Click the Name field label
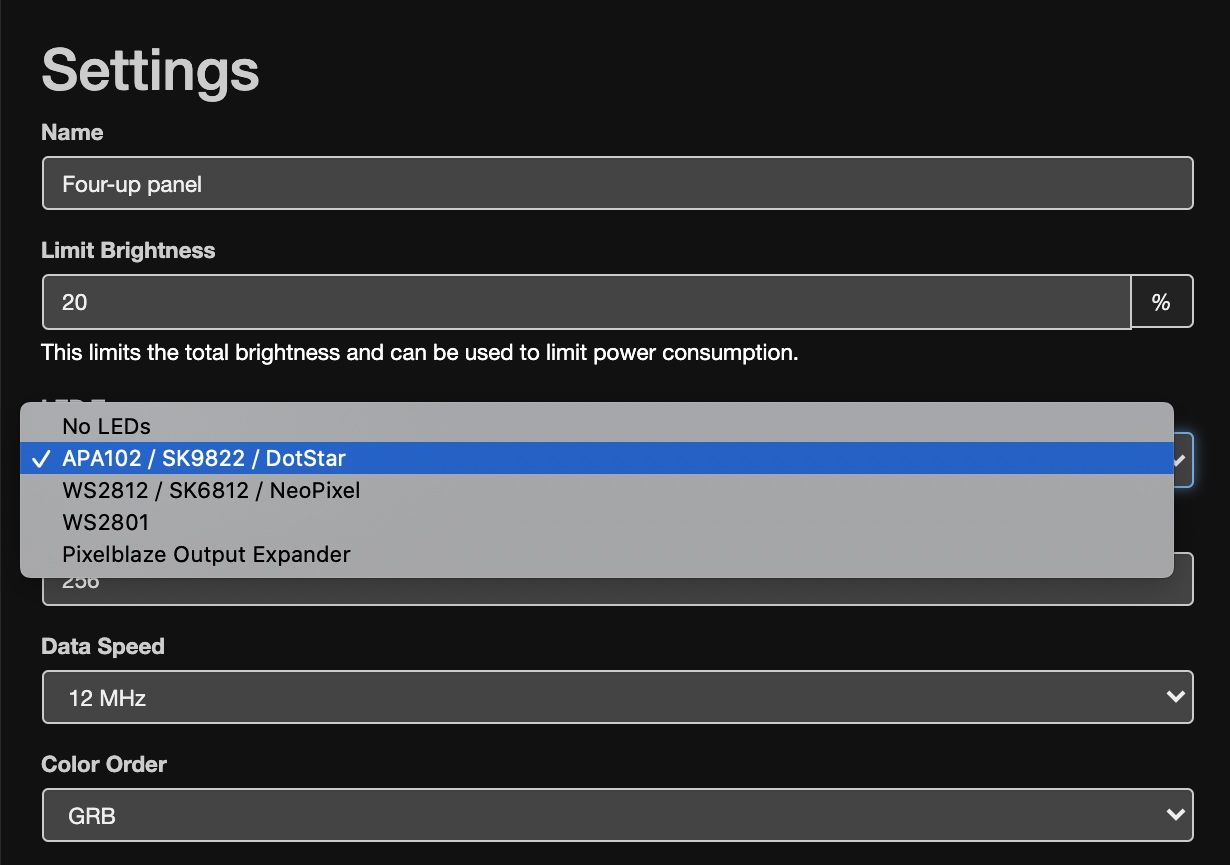Viewport: 1230px width, 865px height. (72, 132)
